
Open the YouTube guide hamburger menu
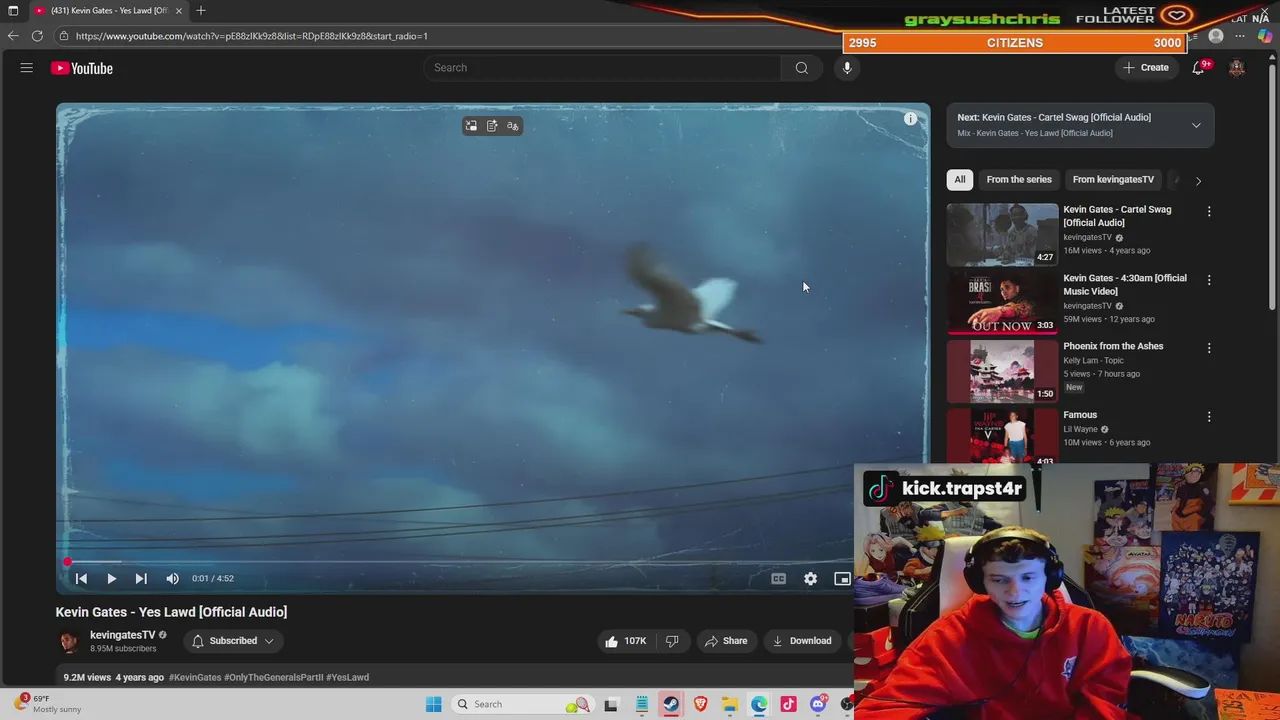point(27,68)
